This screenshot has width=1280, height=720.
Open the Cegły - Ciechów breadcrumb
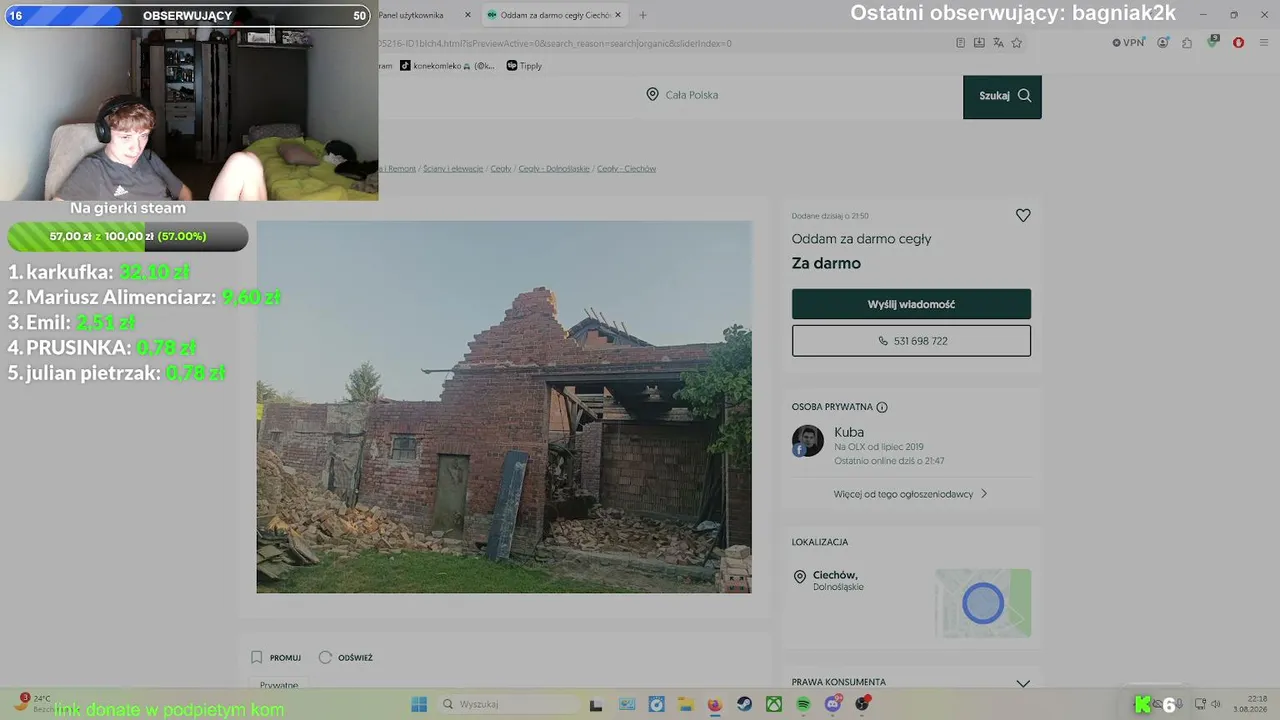627,169
